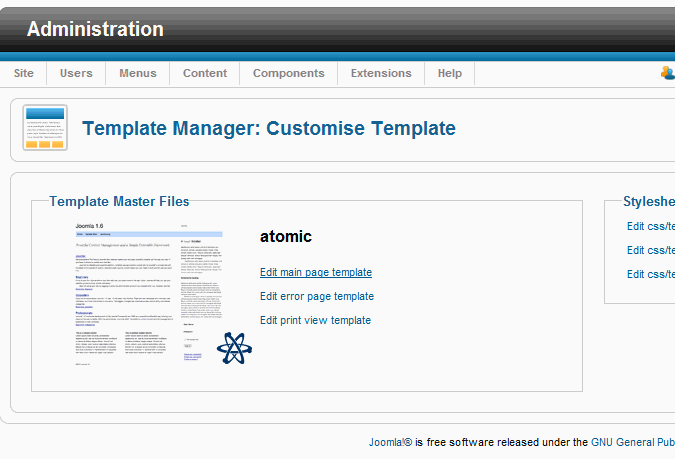Select the Components menu
This screenshot has width=675, height=459.
288,73
